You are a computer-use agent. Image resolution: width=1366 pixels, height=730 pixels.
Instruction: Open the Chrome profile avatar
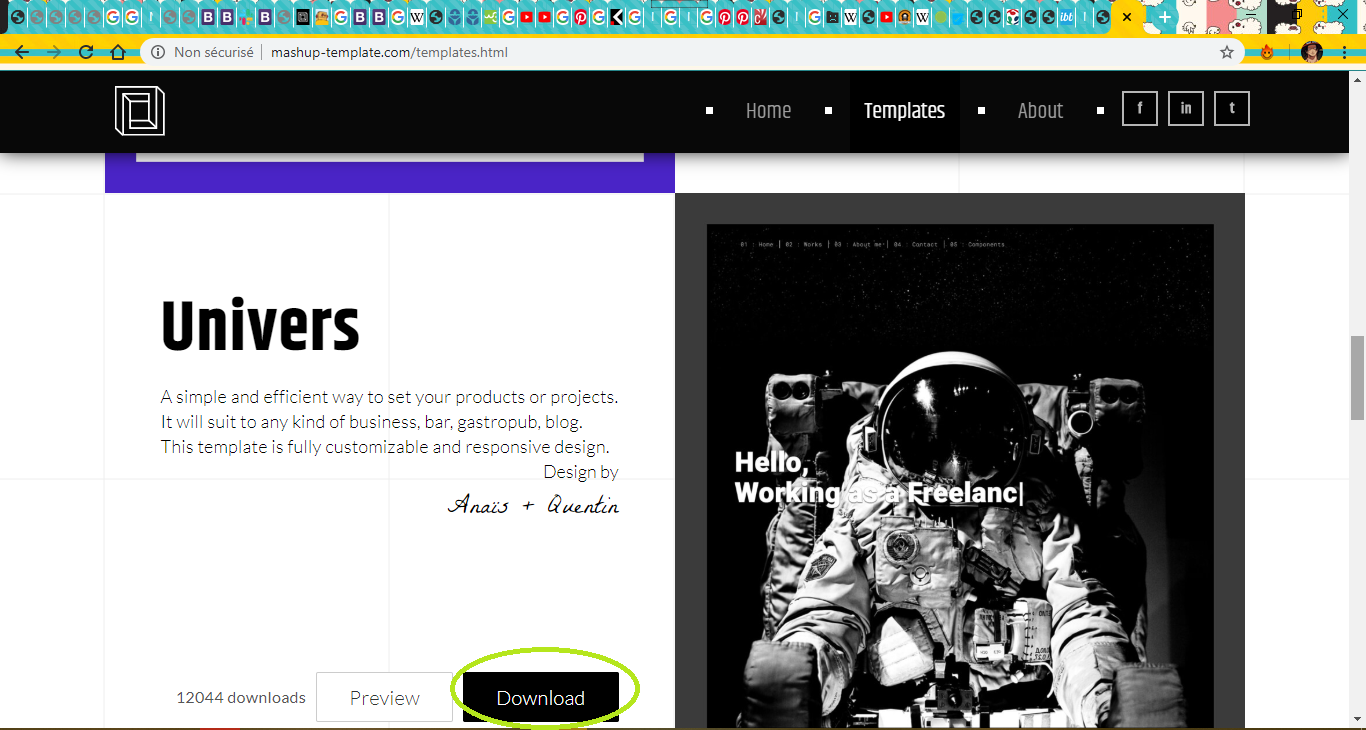point(1312,52)
